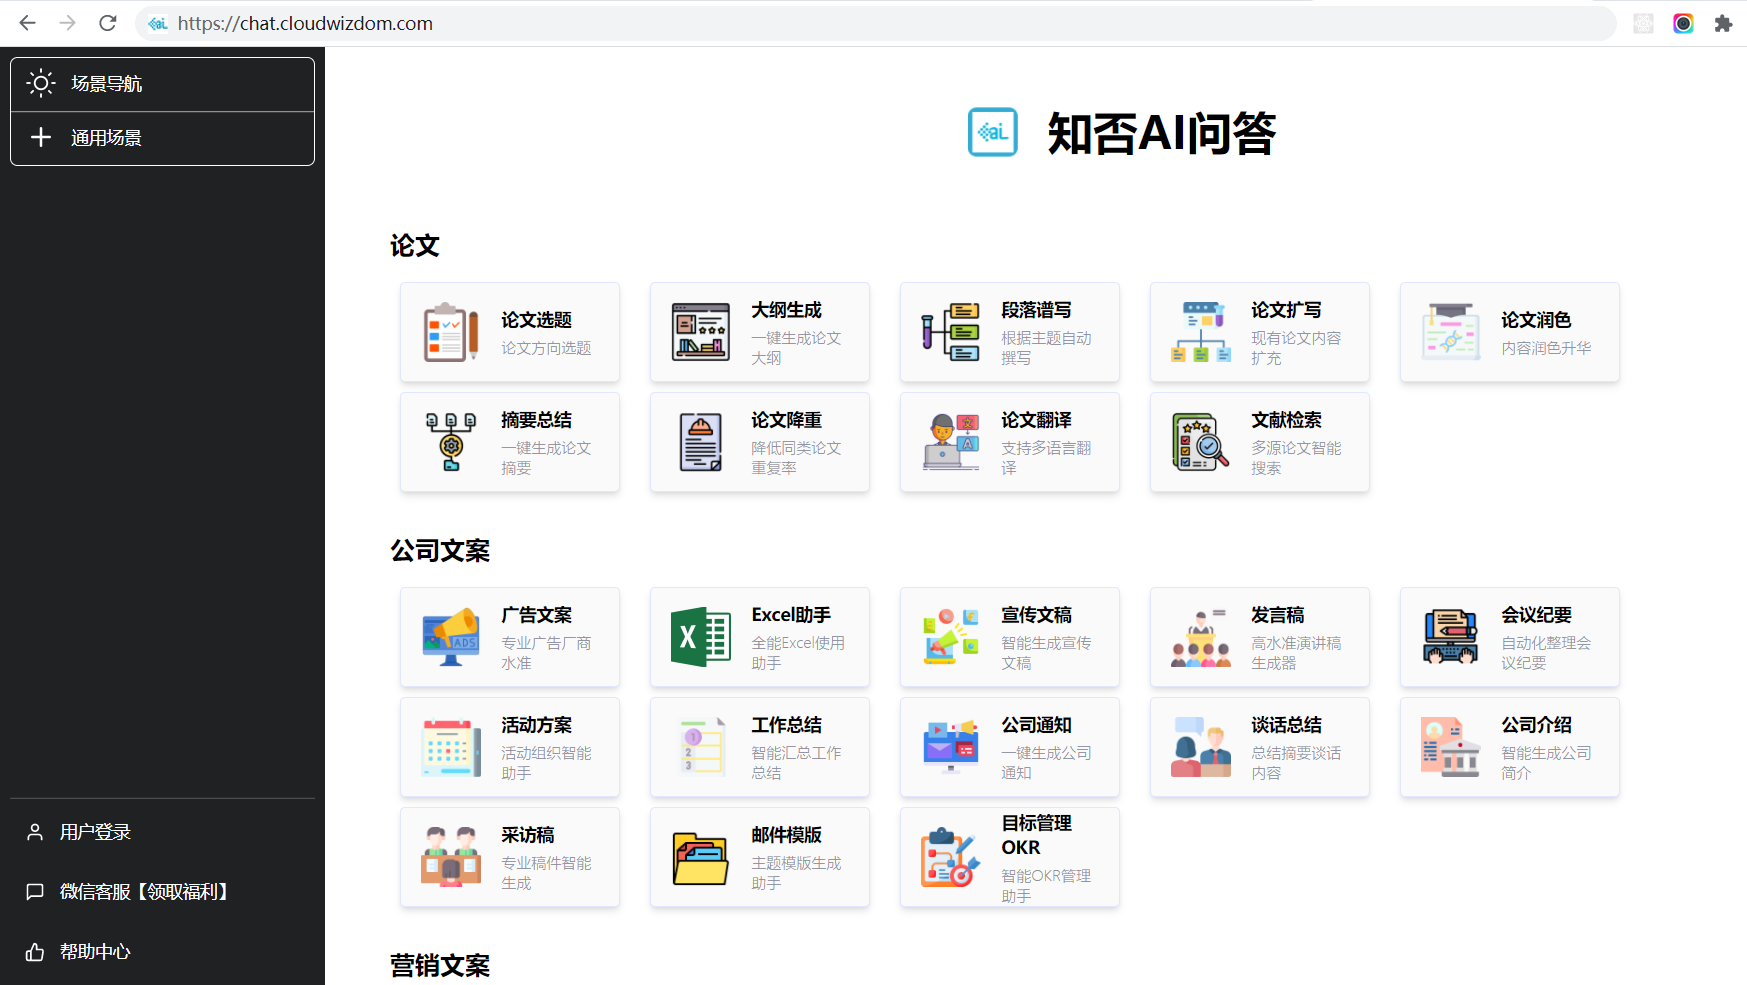
Task: Click the browser back arrow
Action: coord(27,23)
